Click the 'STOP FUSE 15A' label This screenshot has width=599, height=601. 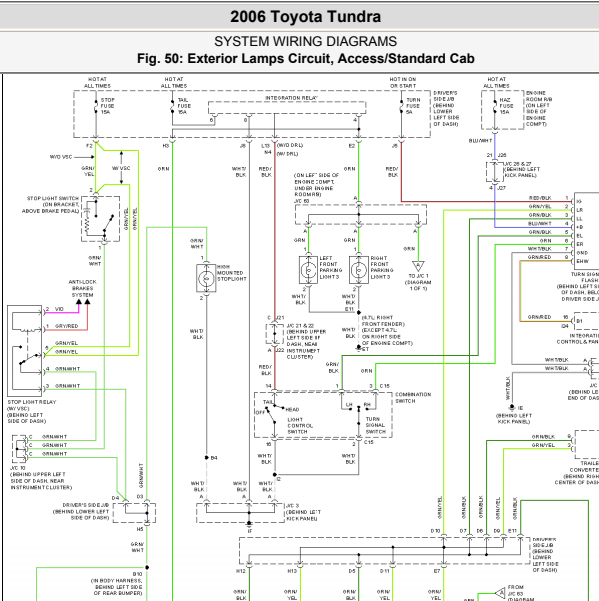(107, 106)
